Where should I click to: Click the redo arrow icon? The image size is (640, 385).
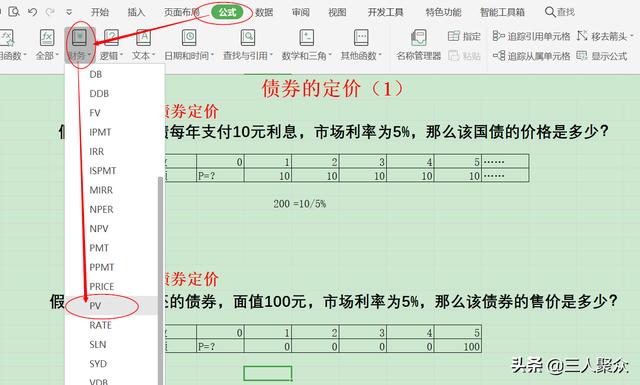pyautogui.click(x=50, y=12)
